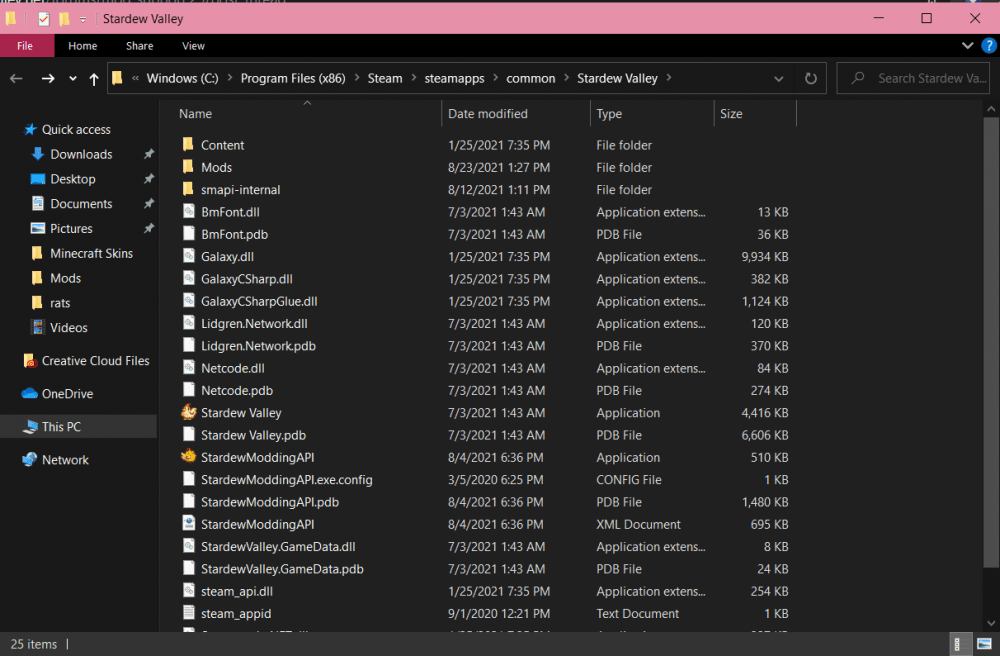This screenshot has height=656, width=1000.
Task: Refresh the Stardew Valley folder
Action: (811, 78)
